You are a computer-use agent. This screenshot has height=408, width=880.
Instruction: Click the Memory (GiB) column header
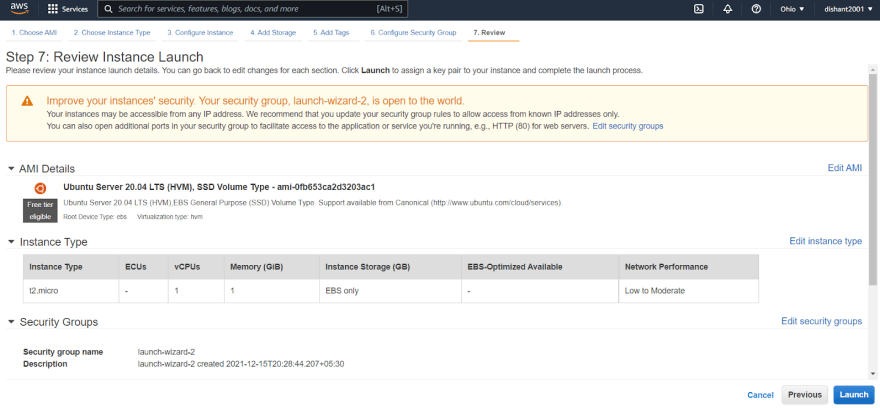click(272, 267)
